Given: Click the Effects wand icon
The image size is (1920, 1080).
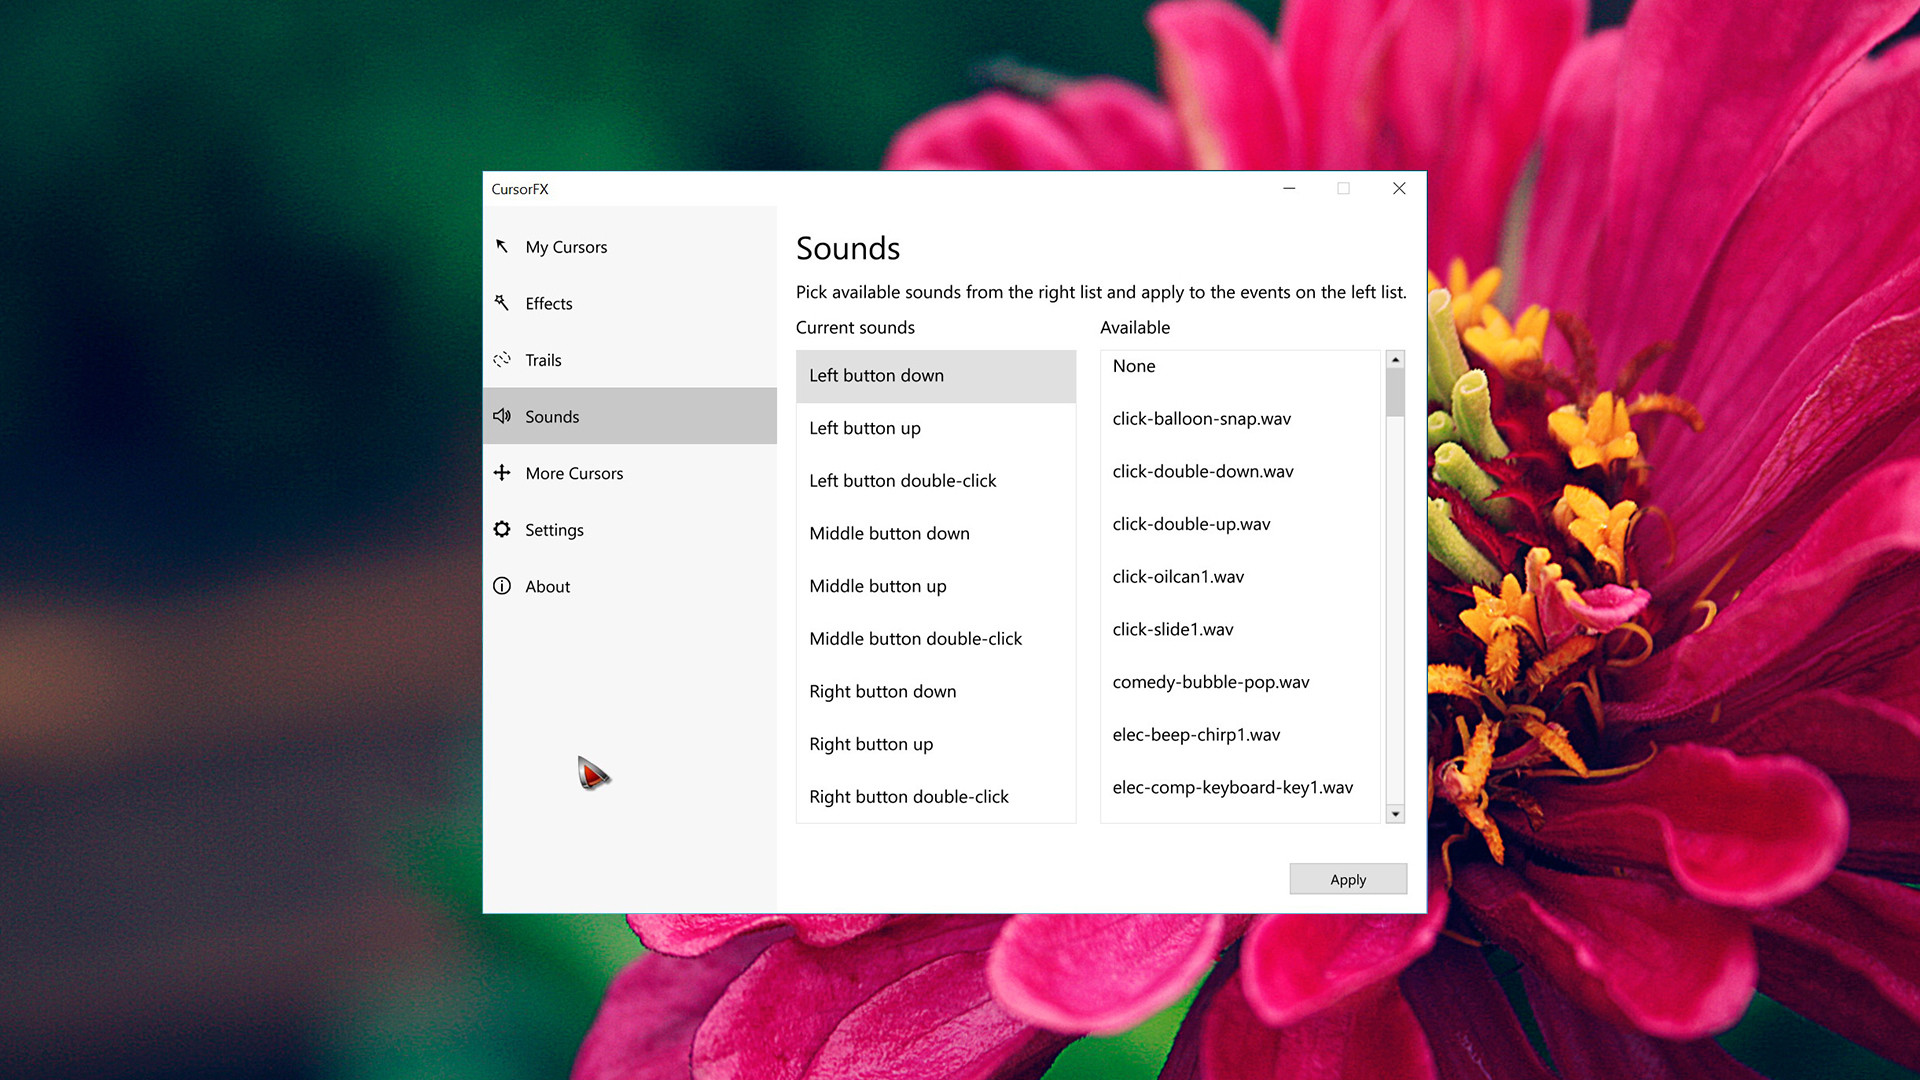Looking at the screenshot, I should 503,303.
